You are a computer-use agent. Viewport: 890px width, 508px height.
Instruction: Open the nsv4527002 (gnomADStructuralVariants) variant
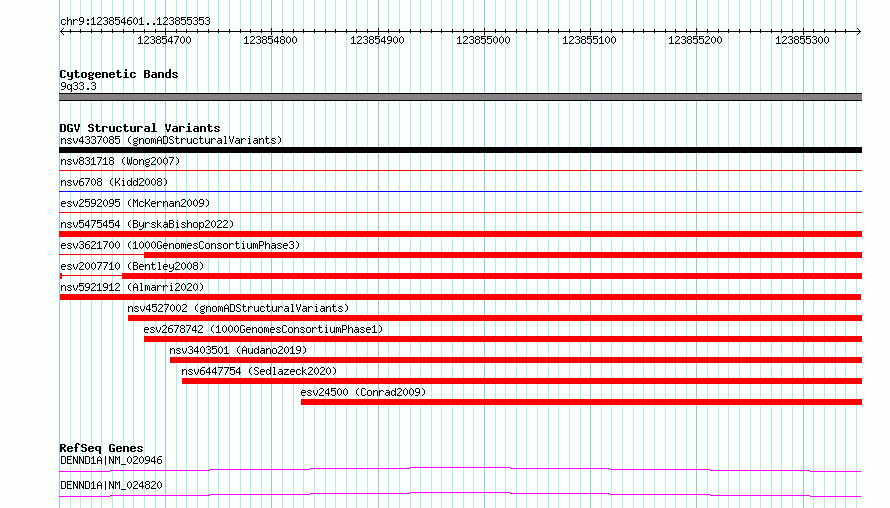[238, 308]
